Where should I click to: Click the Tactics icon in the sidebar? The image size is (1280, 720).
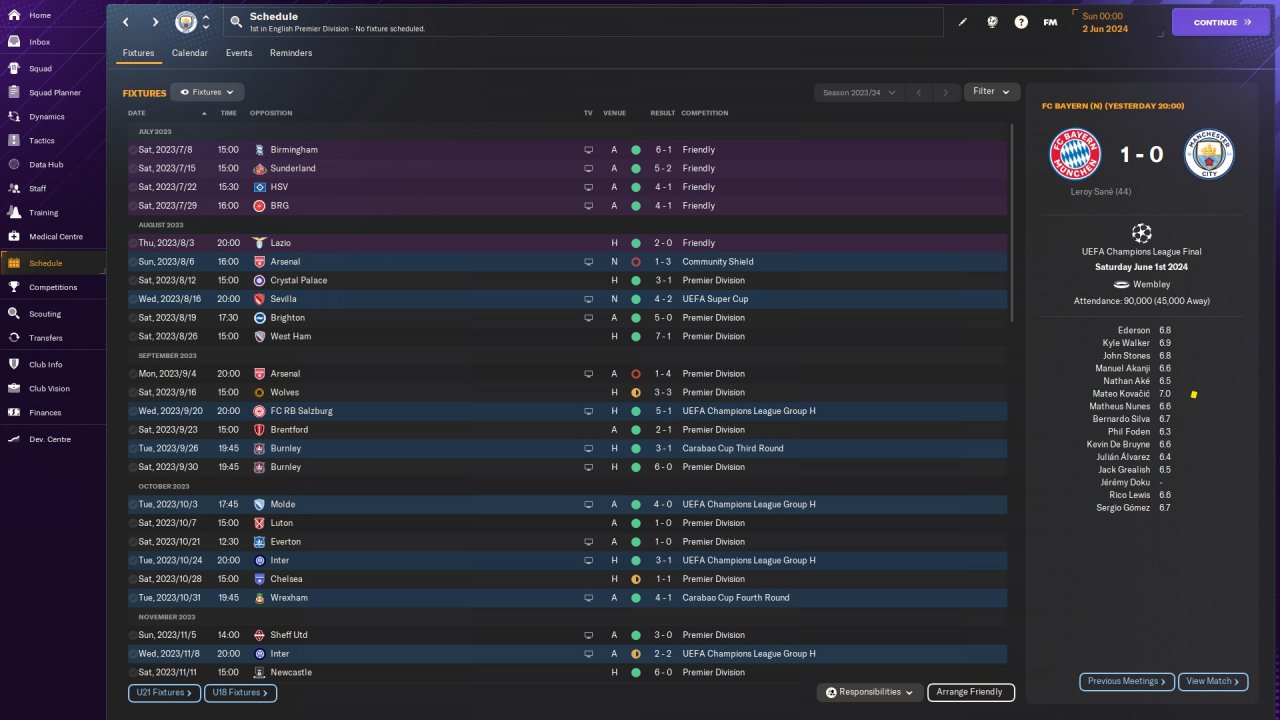pos(14,141)
